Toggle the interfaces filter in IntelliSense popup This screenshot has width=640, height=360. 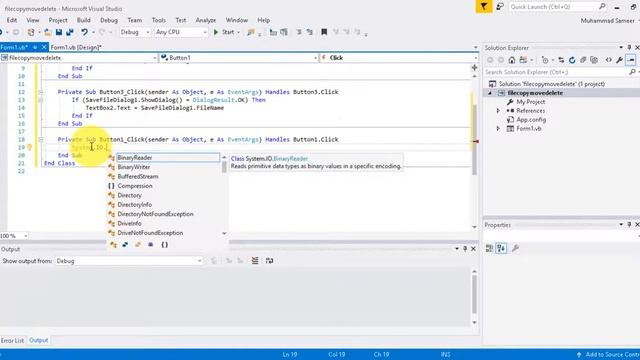125,244
